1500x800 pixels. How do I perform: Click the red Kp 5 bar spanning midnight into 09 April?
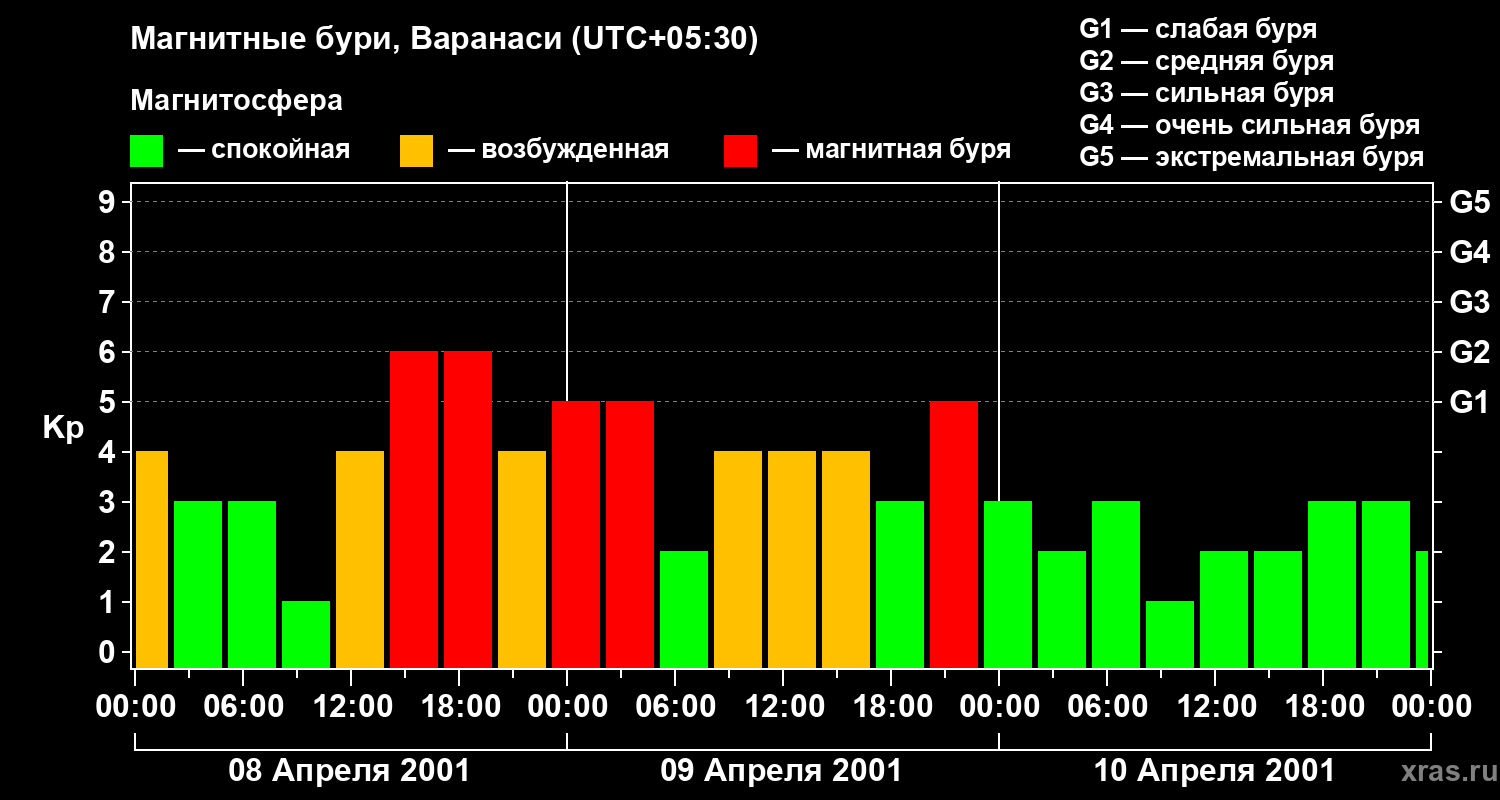tap(576, 534)
